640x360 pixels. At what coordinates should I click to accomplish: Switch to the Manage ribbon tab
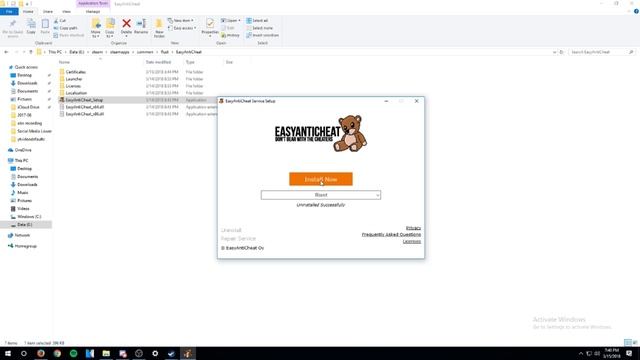tap(93, 11)
